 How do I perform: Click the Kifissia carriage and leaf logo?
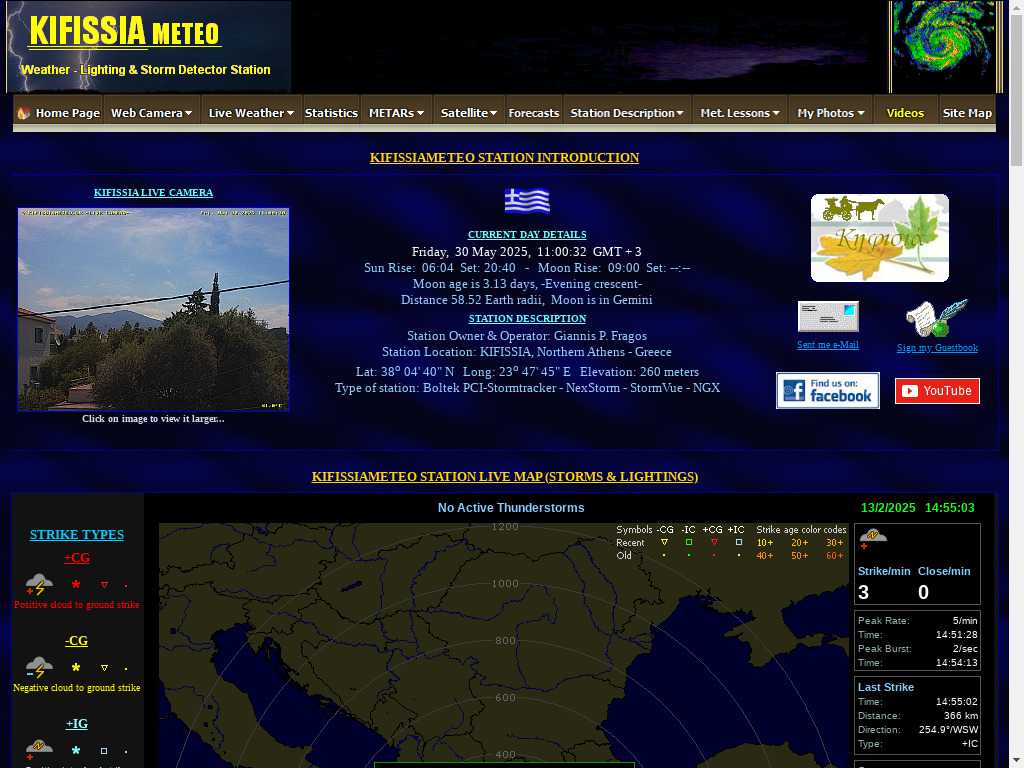[880, 238]
